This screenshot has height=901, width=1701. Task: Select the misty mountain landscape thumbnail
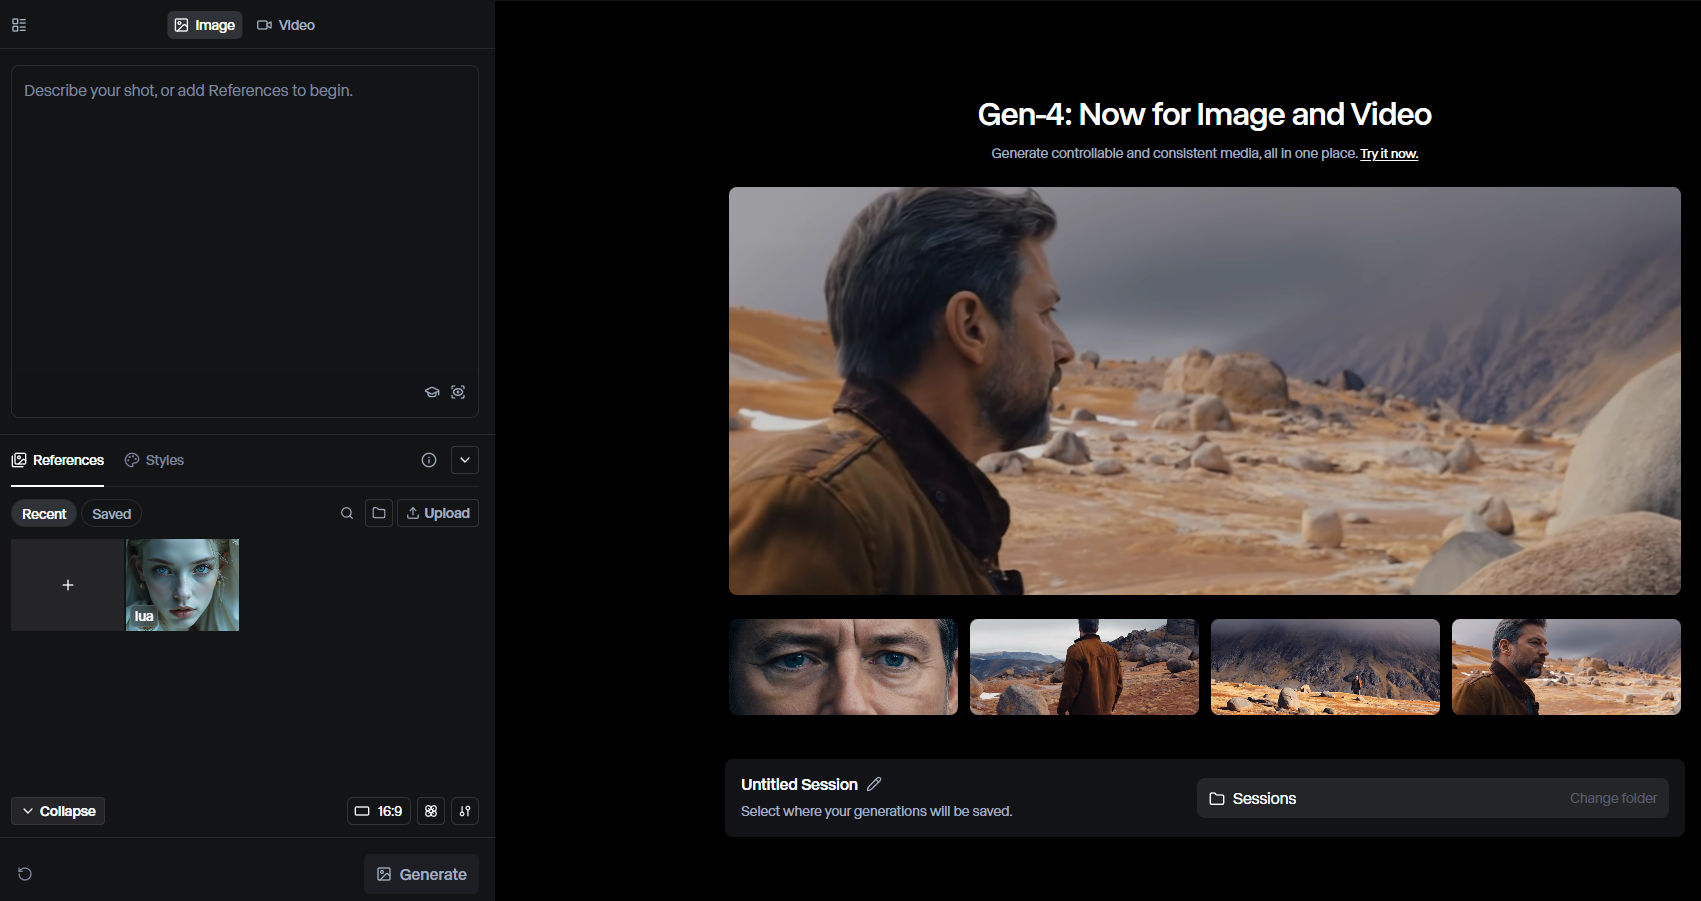coord(1325,667)
